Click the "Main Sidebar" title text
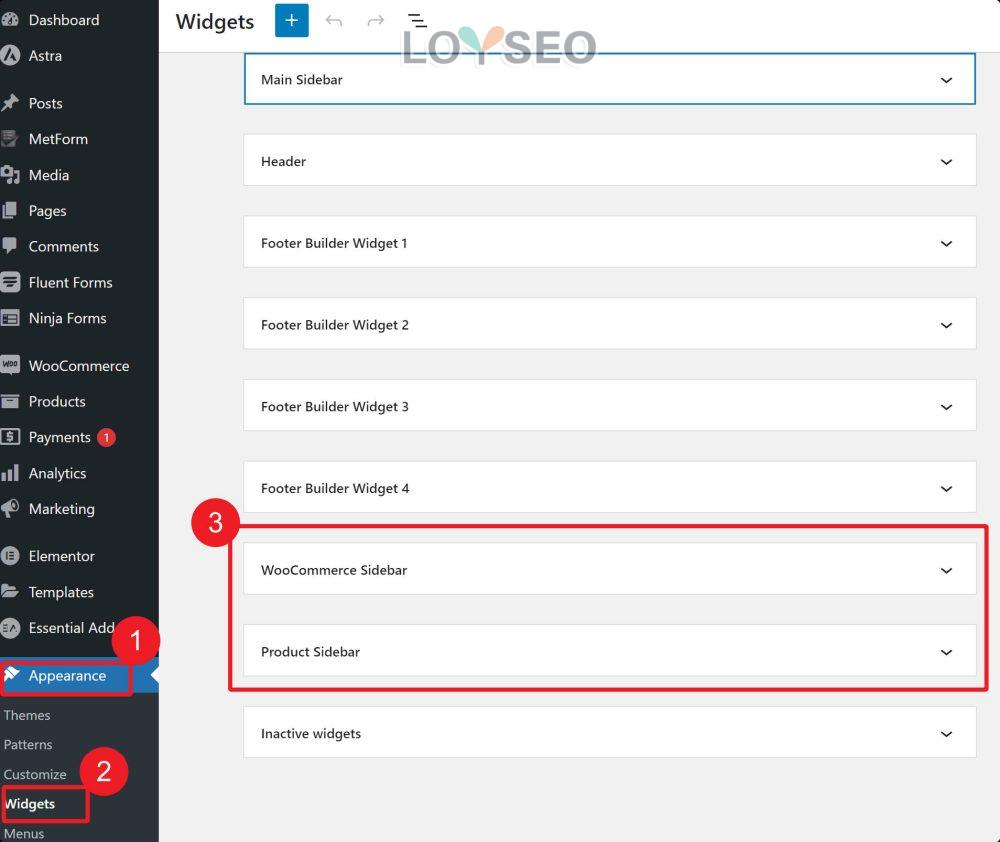1000x842 pixels. [x=302, y=80]
